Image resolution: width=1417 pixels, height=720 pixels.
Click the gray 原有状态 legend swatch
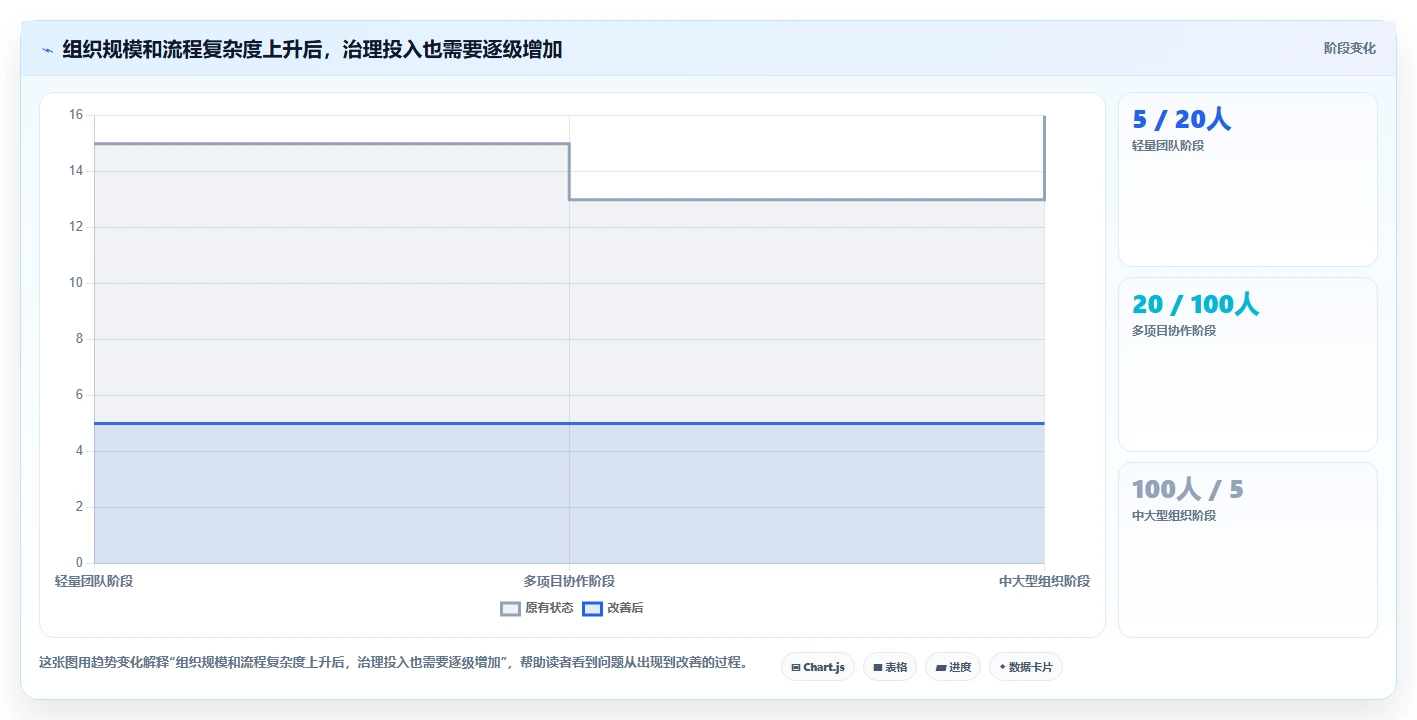(510, 608)
